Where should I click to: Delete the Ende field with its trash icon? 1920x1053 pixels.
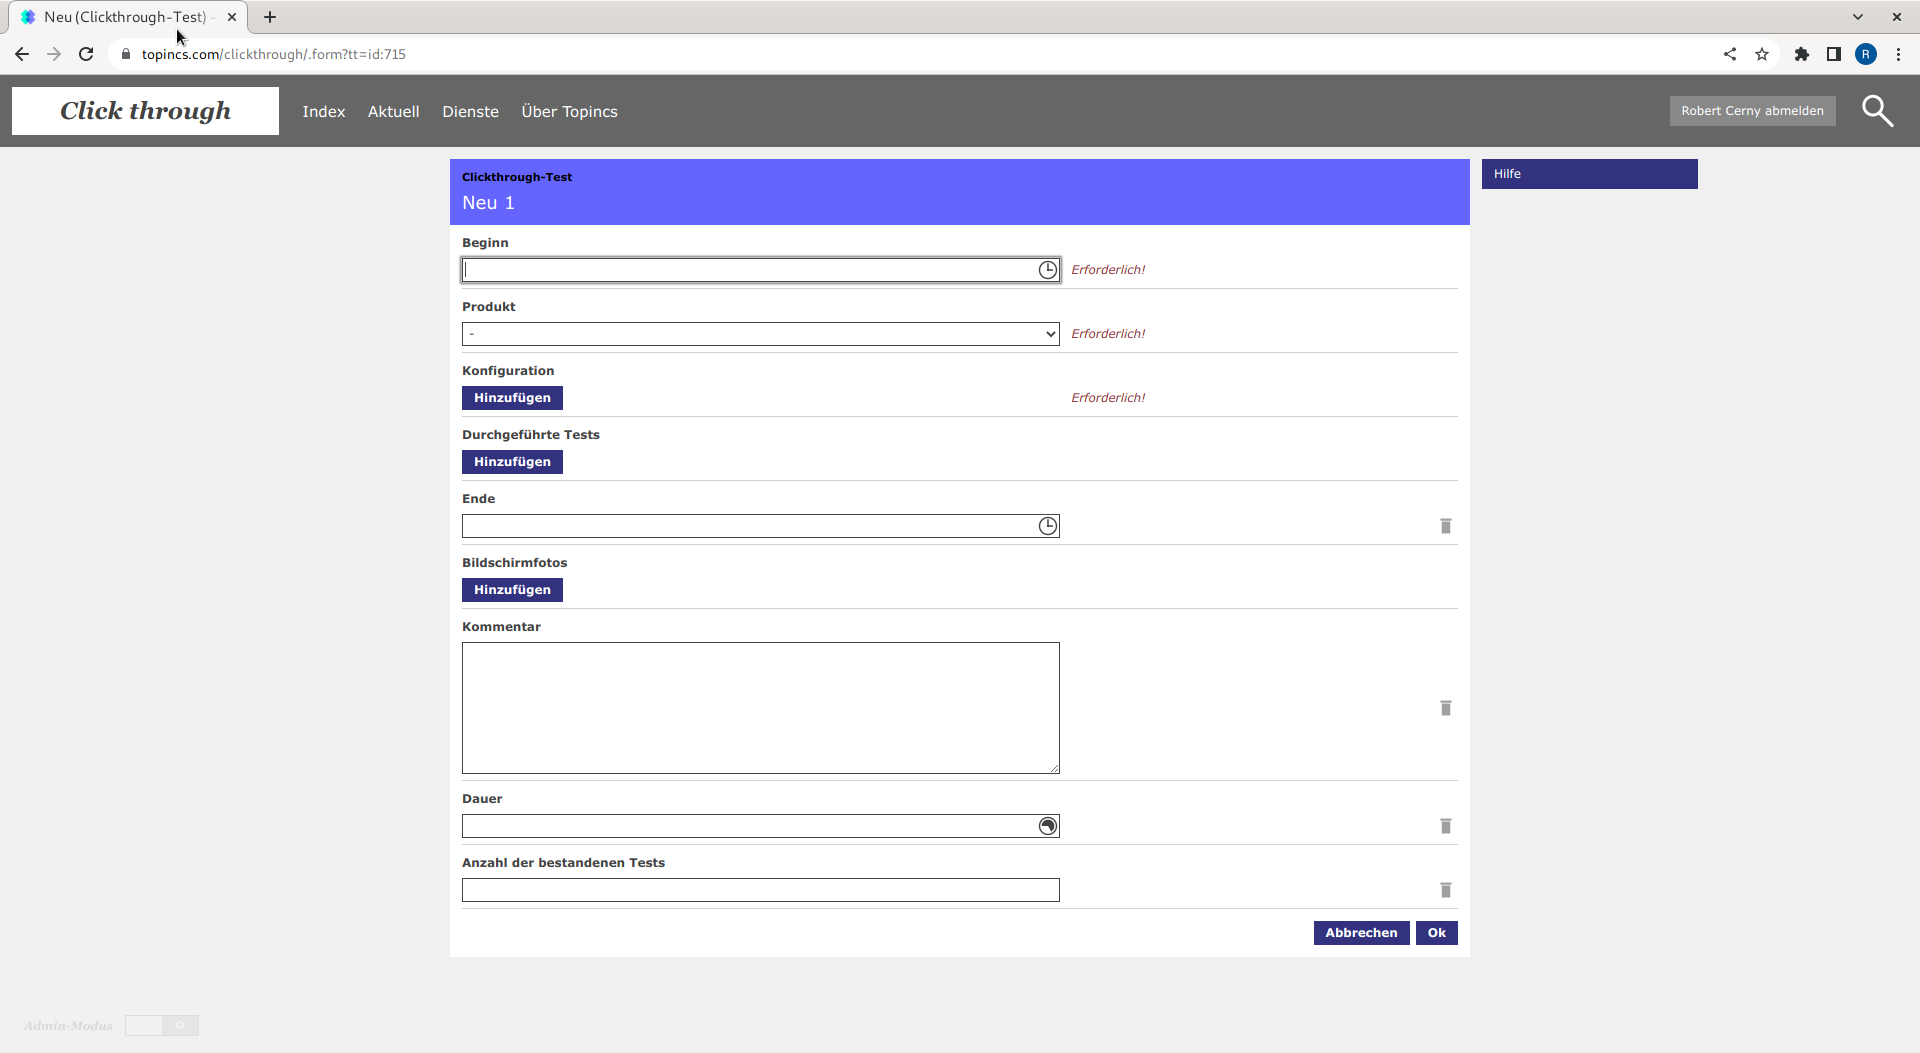[1445, 526]
